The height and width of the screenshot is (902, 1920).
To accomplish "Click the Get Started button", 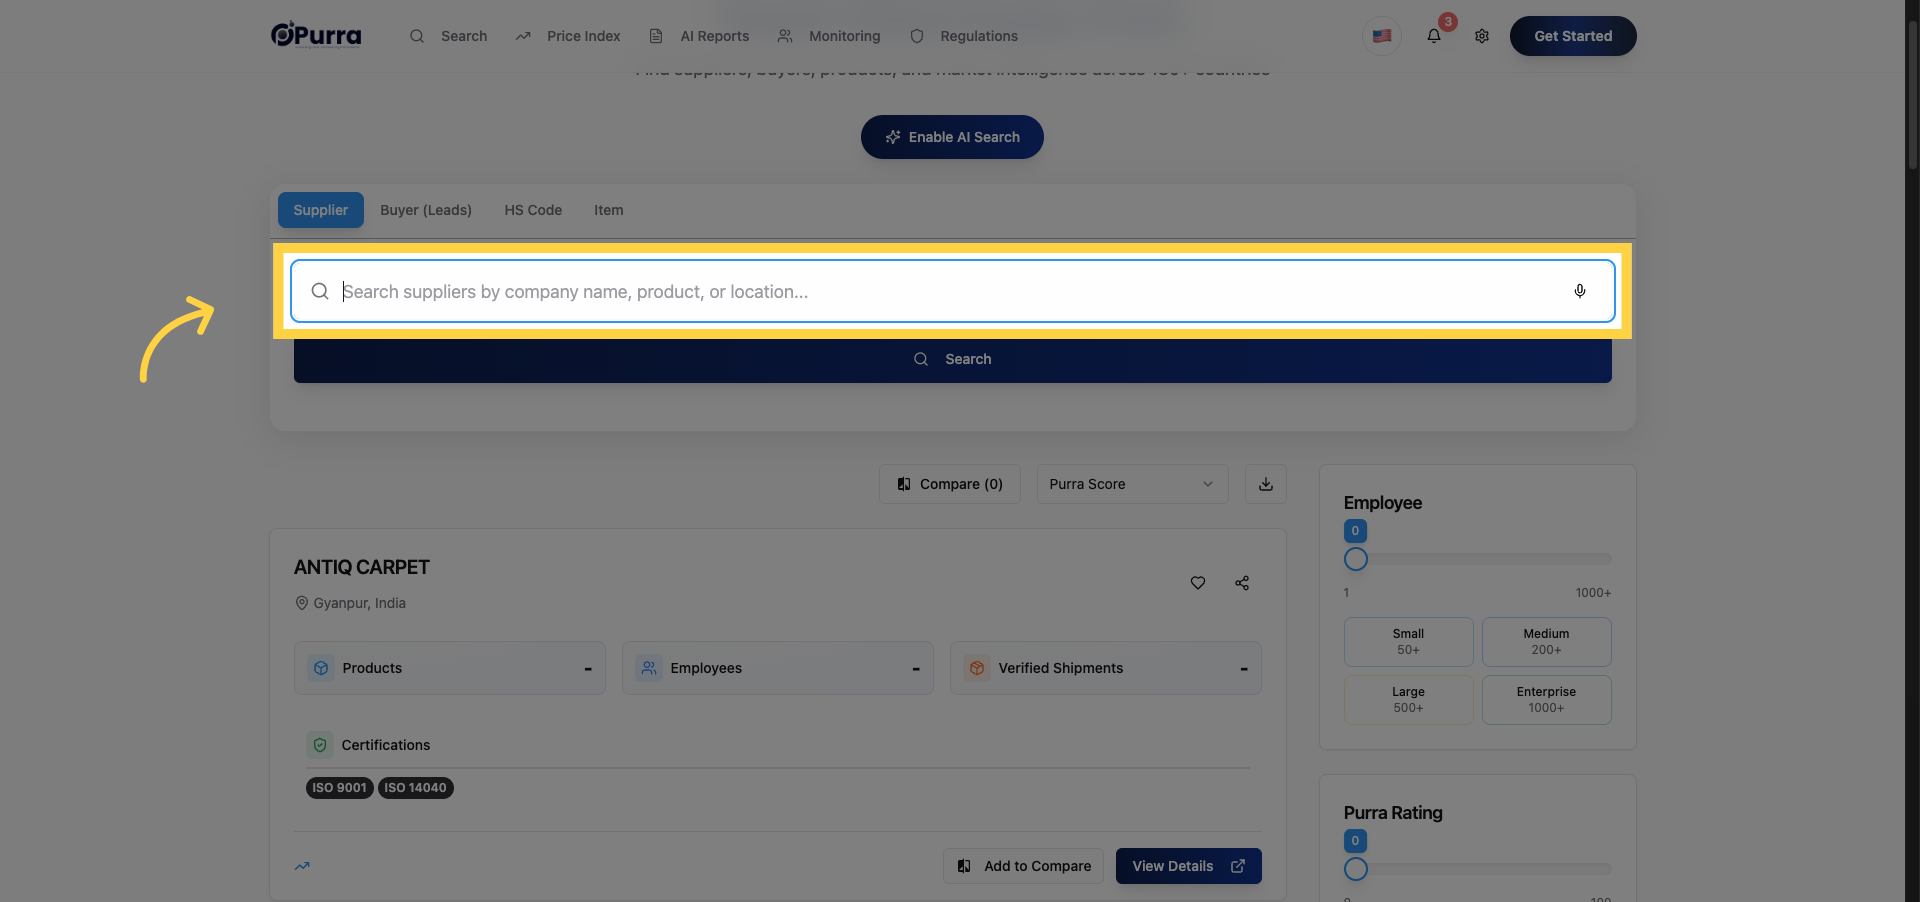I will coord(1573,36).
